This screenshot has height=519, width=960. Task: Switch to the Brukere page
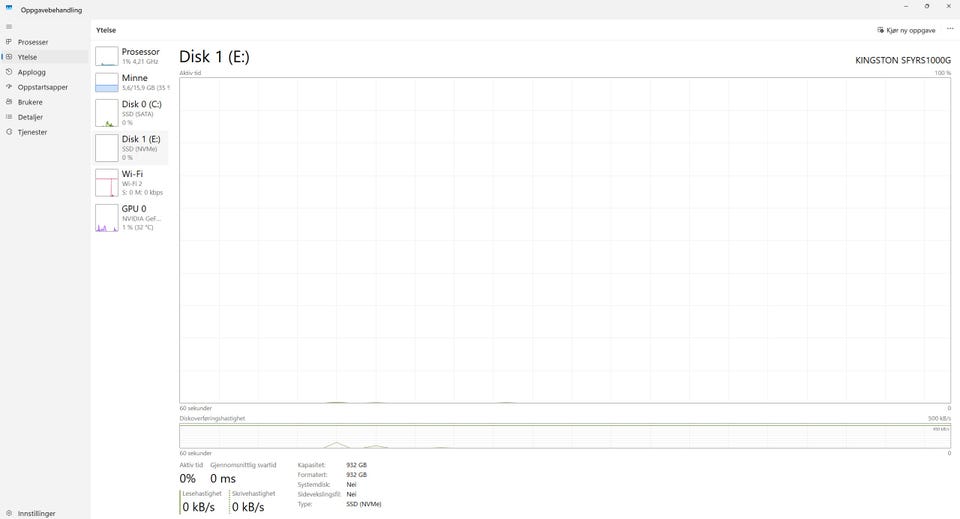click(30, 102)
